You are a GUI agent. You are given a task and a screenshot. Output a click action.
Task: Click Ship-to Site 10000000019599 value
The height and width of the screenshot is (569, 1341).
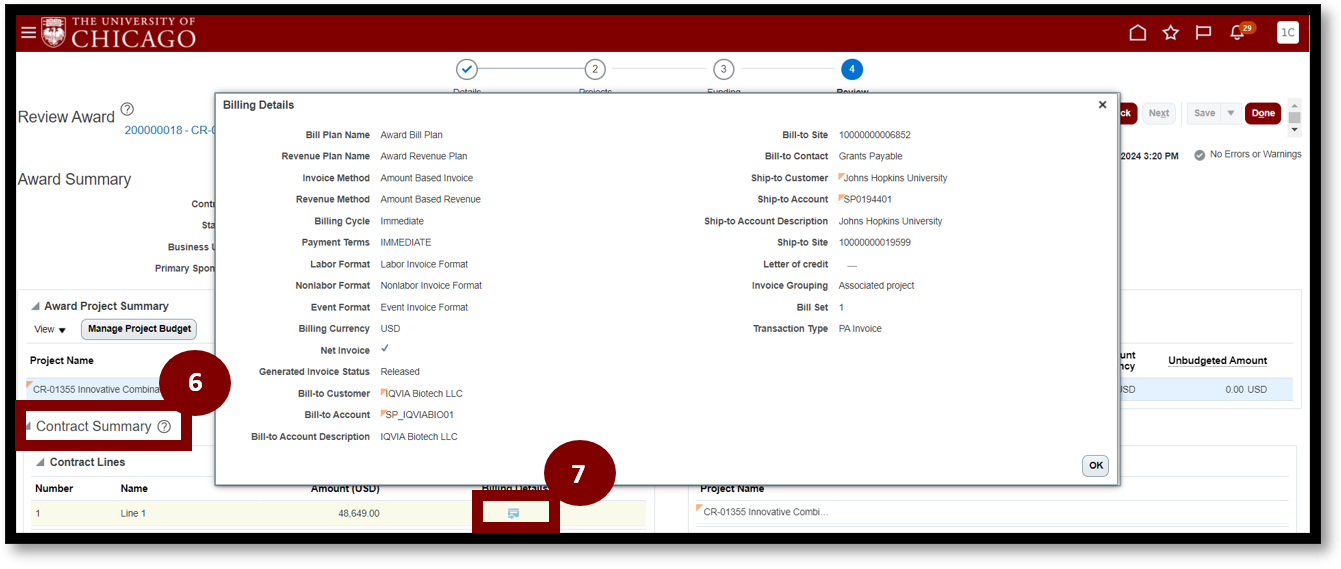point(874,242)
